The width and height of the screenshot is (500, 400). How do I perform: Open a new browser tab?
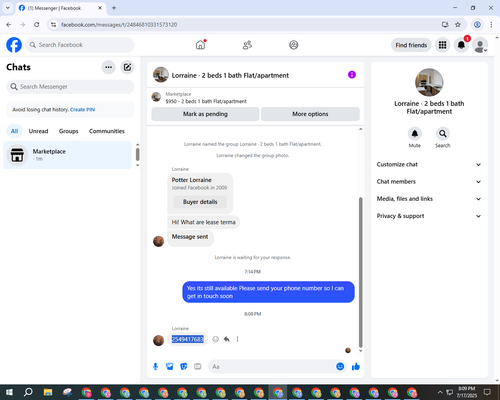(114, 8)
